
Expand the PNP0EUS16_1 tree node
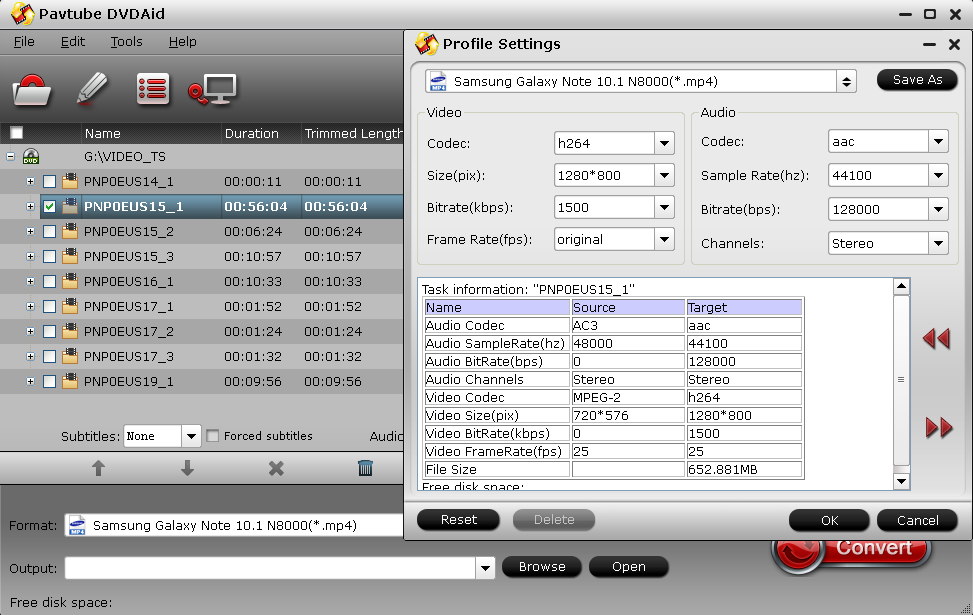point(30,282)
